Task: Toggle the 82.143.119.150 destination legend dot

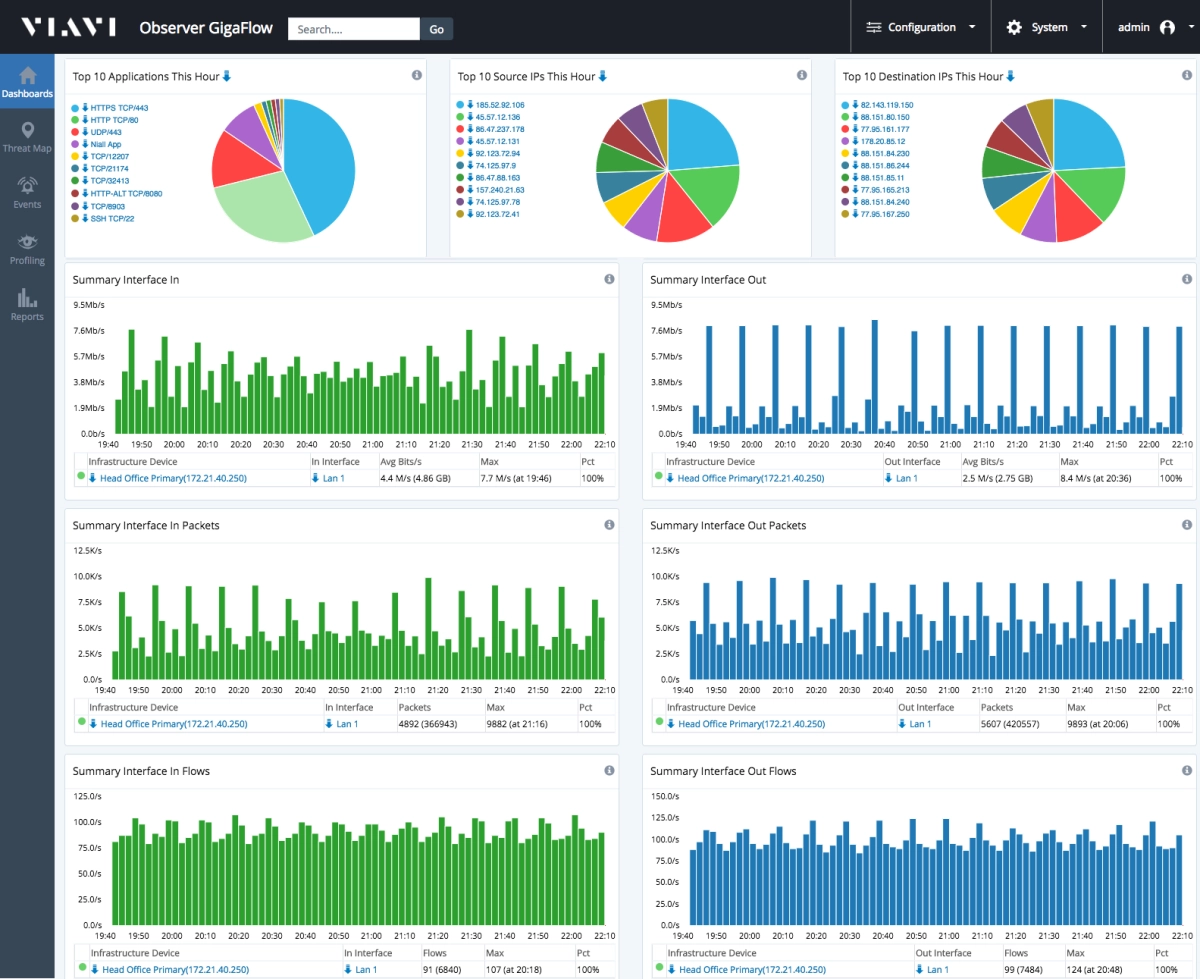Action: tap(845, 105)
